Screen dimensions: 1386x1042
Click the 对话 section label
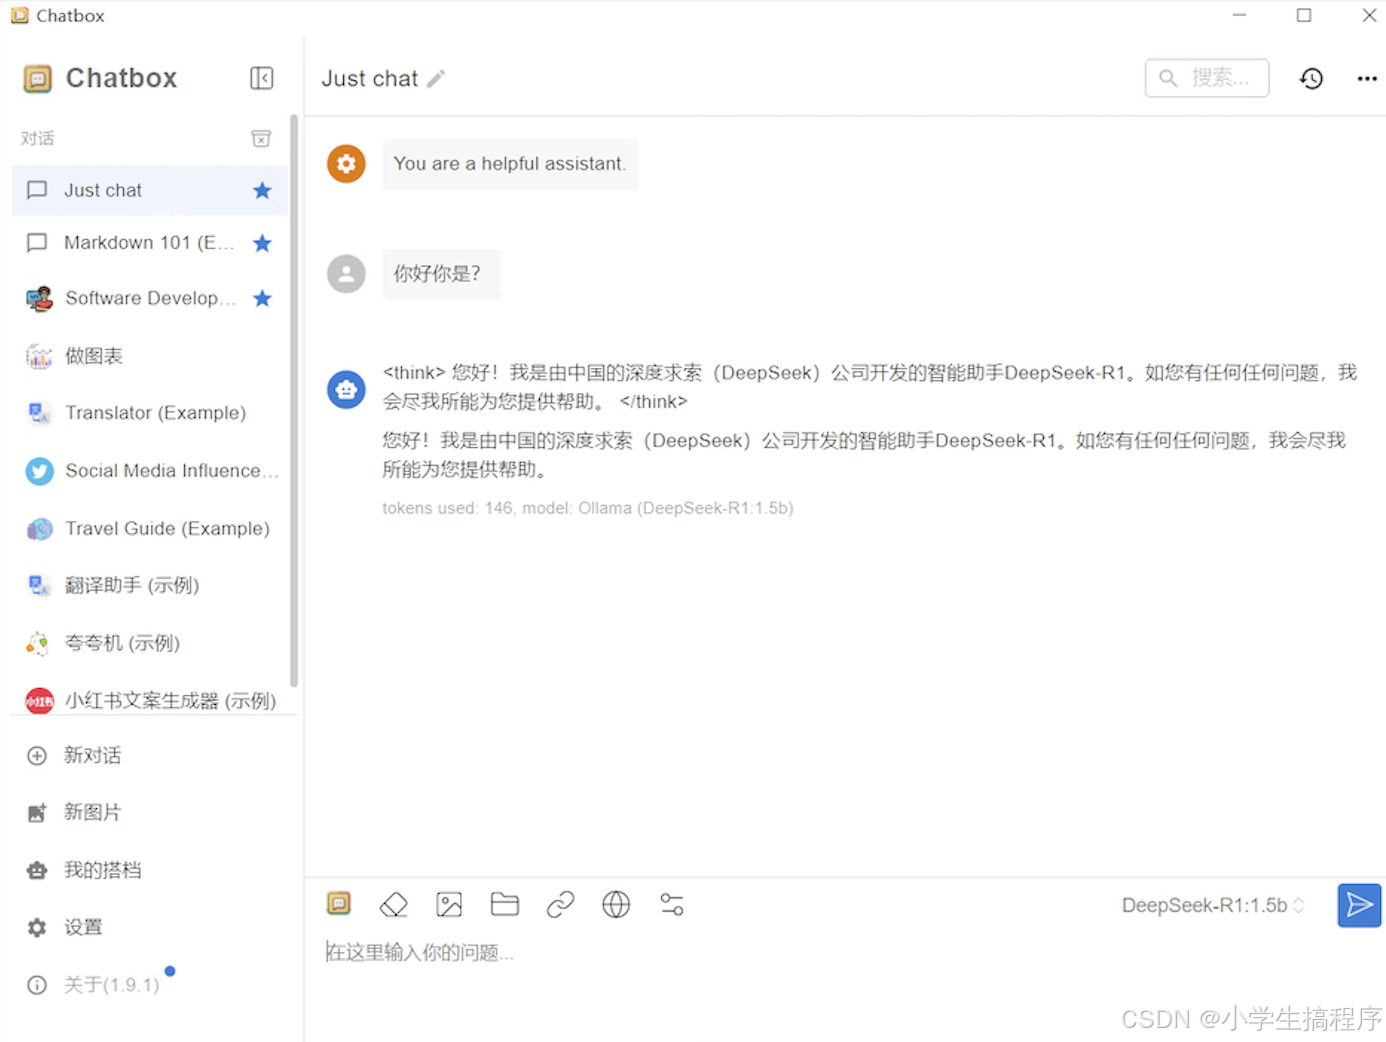[x=38, y=139]
